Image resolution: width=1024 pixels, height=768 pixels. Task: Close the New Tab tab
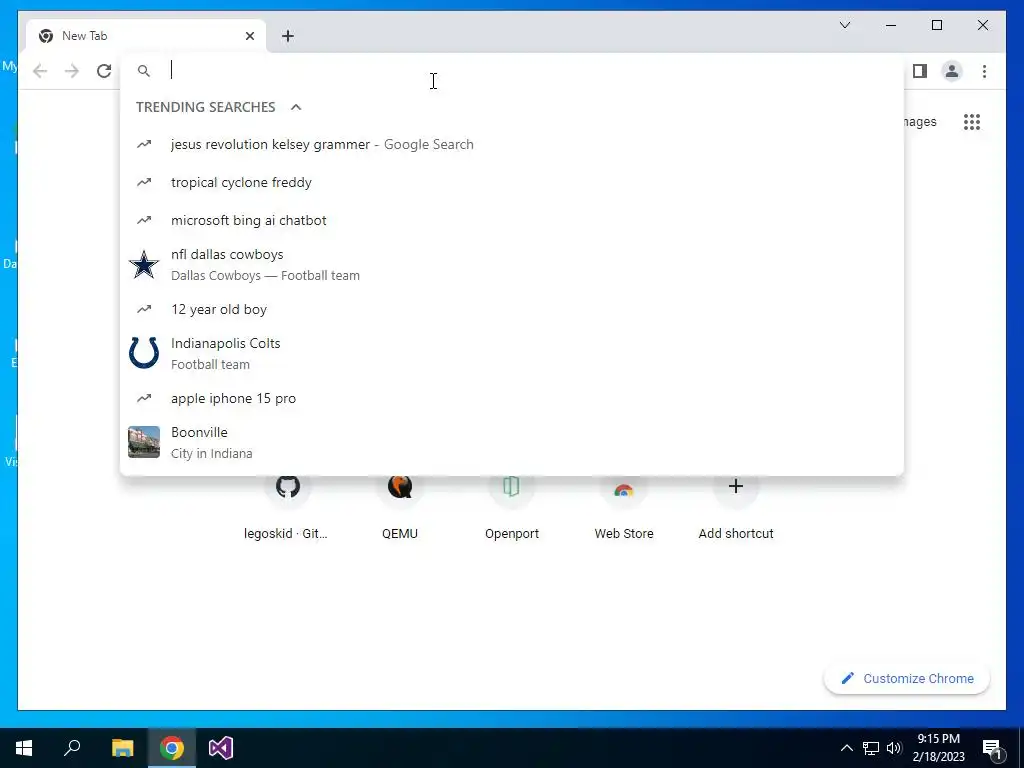pos(249,36)
